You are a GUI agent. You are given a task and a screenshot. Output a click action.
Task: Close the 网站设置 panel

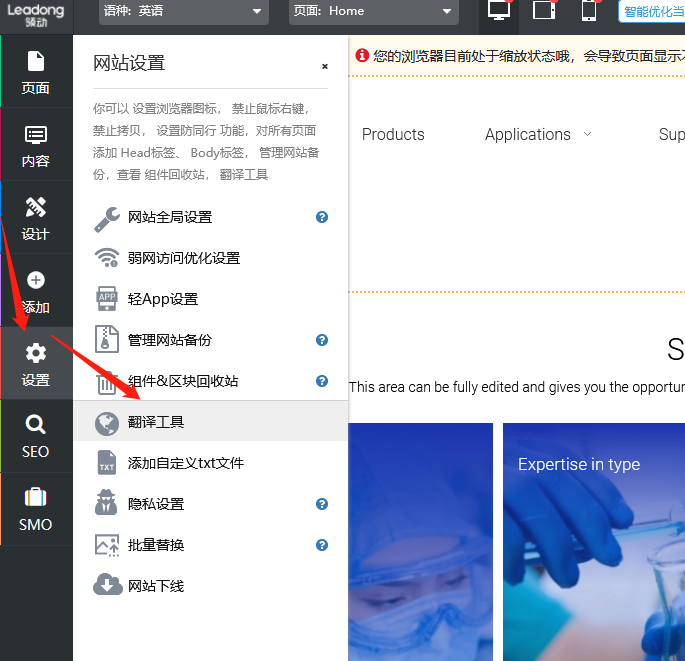click(x=325, y=66)
